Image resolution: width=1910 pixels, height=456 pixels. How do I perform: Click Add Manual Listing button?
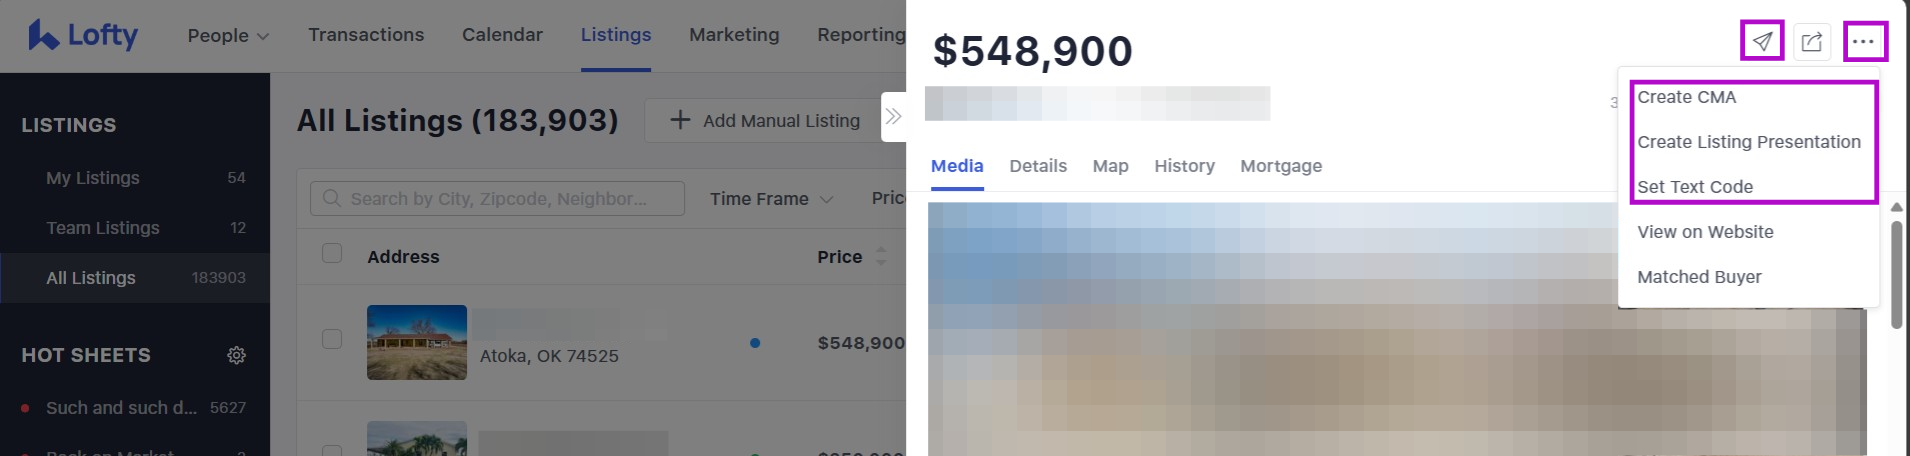click(x=764, y=120)
